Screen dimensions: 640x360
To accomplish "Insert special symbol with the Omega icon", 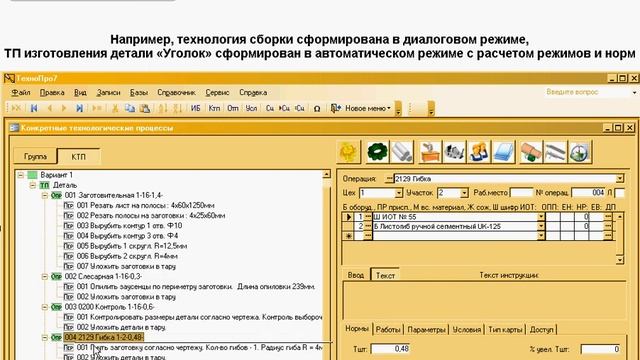I will [317, 109].
